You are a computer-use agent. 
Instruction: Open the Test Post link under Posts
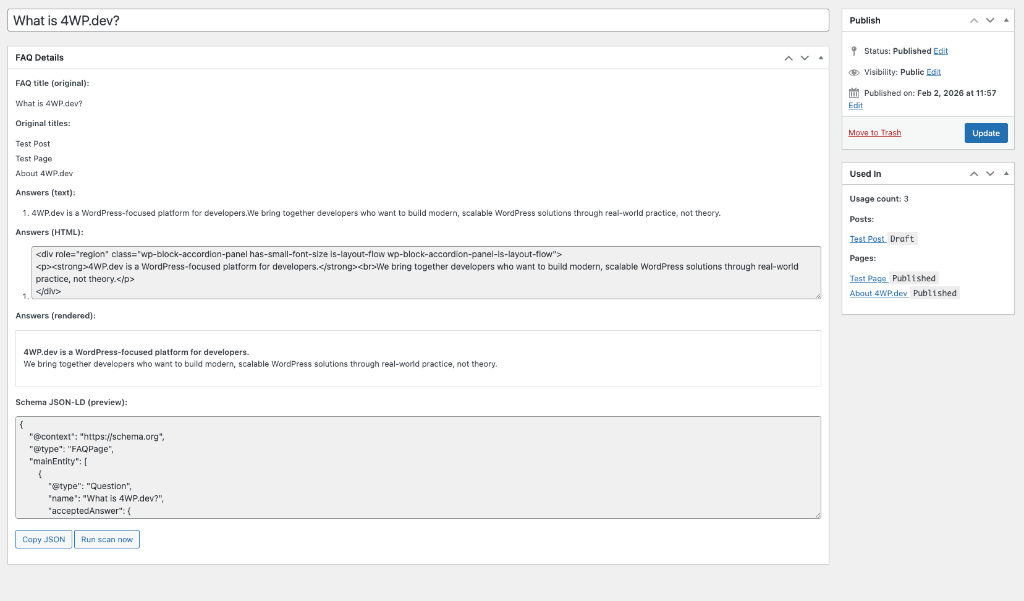click(x=868, y=238)
